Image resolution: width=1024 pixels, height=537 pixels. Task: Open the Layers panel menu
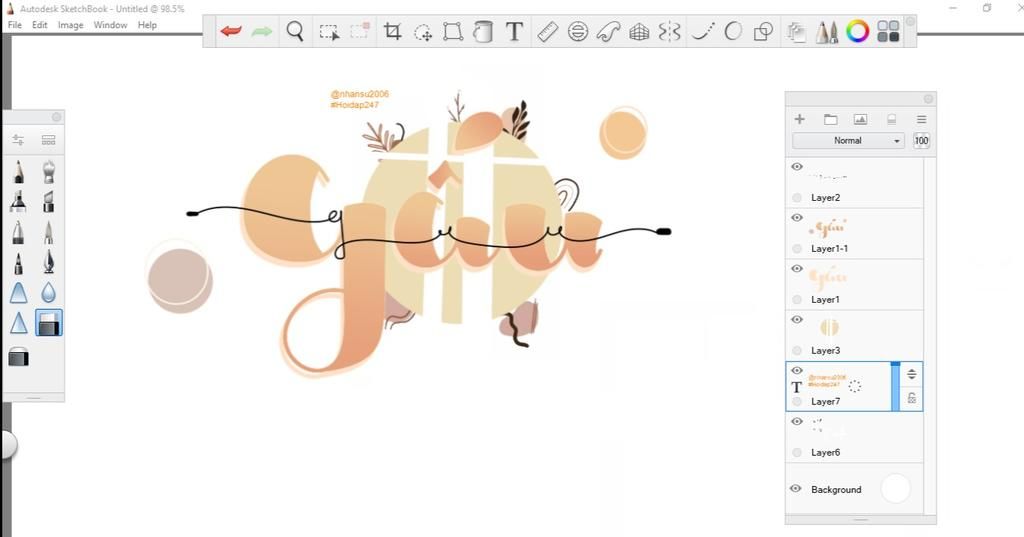click(921, 120)
